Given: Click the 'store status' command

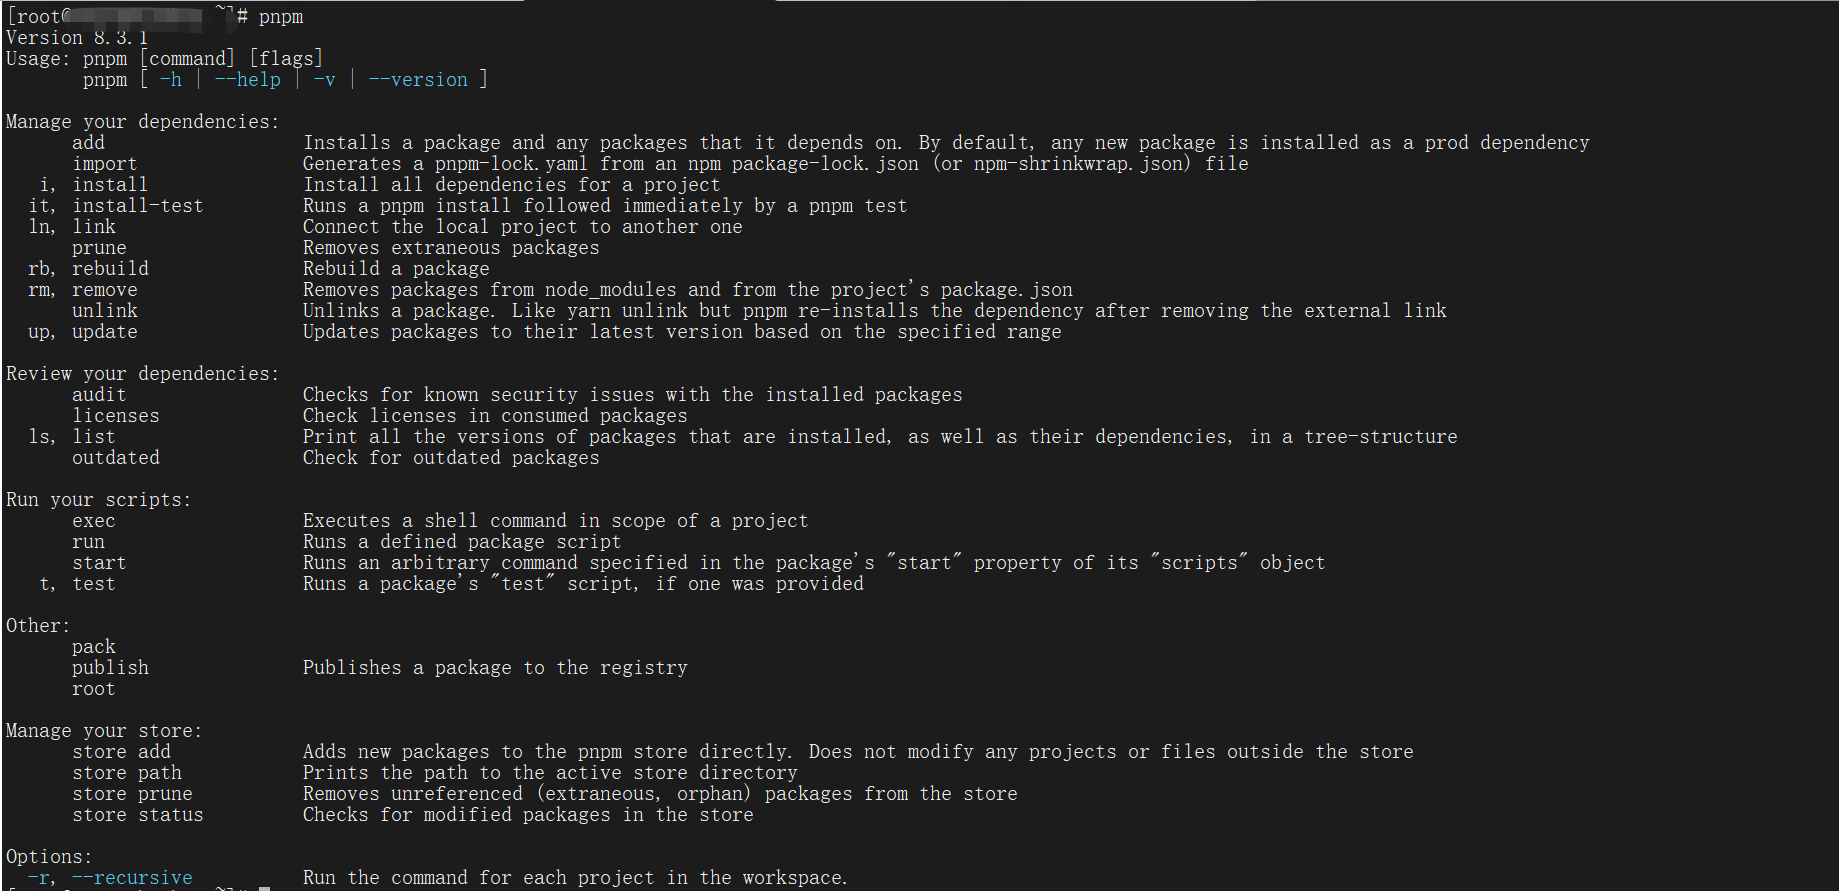Looking at the screenshot, I should [138, 815].
